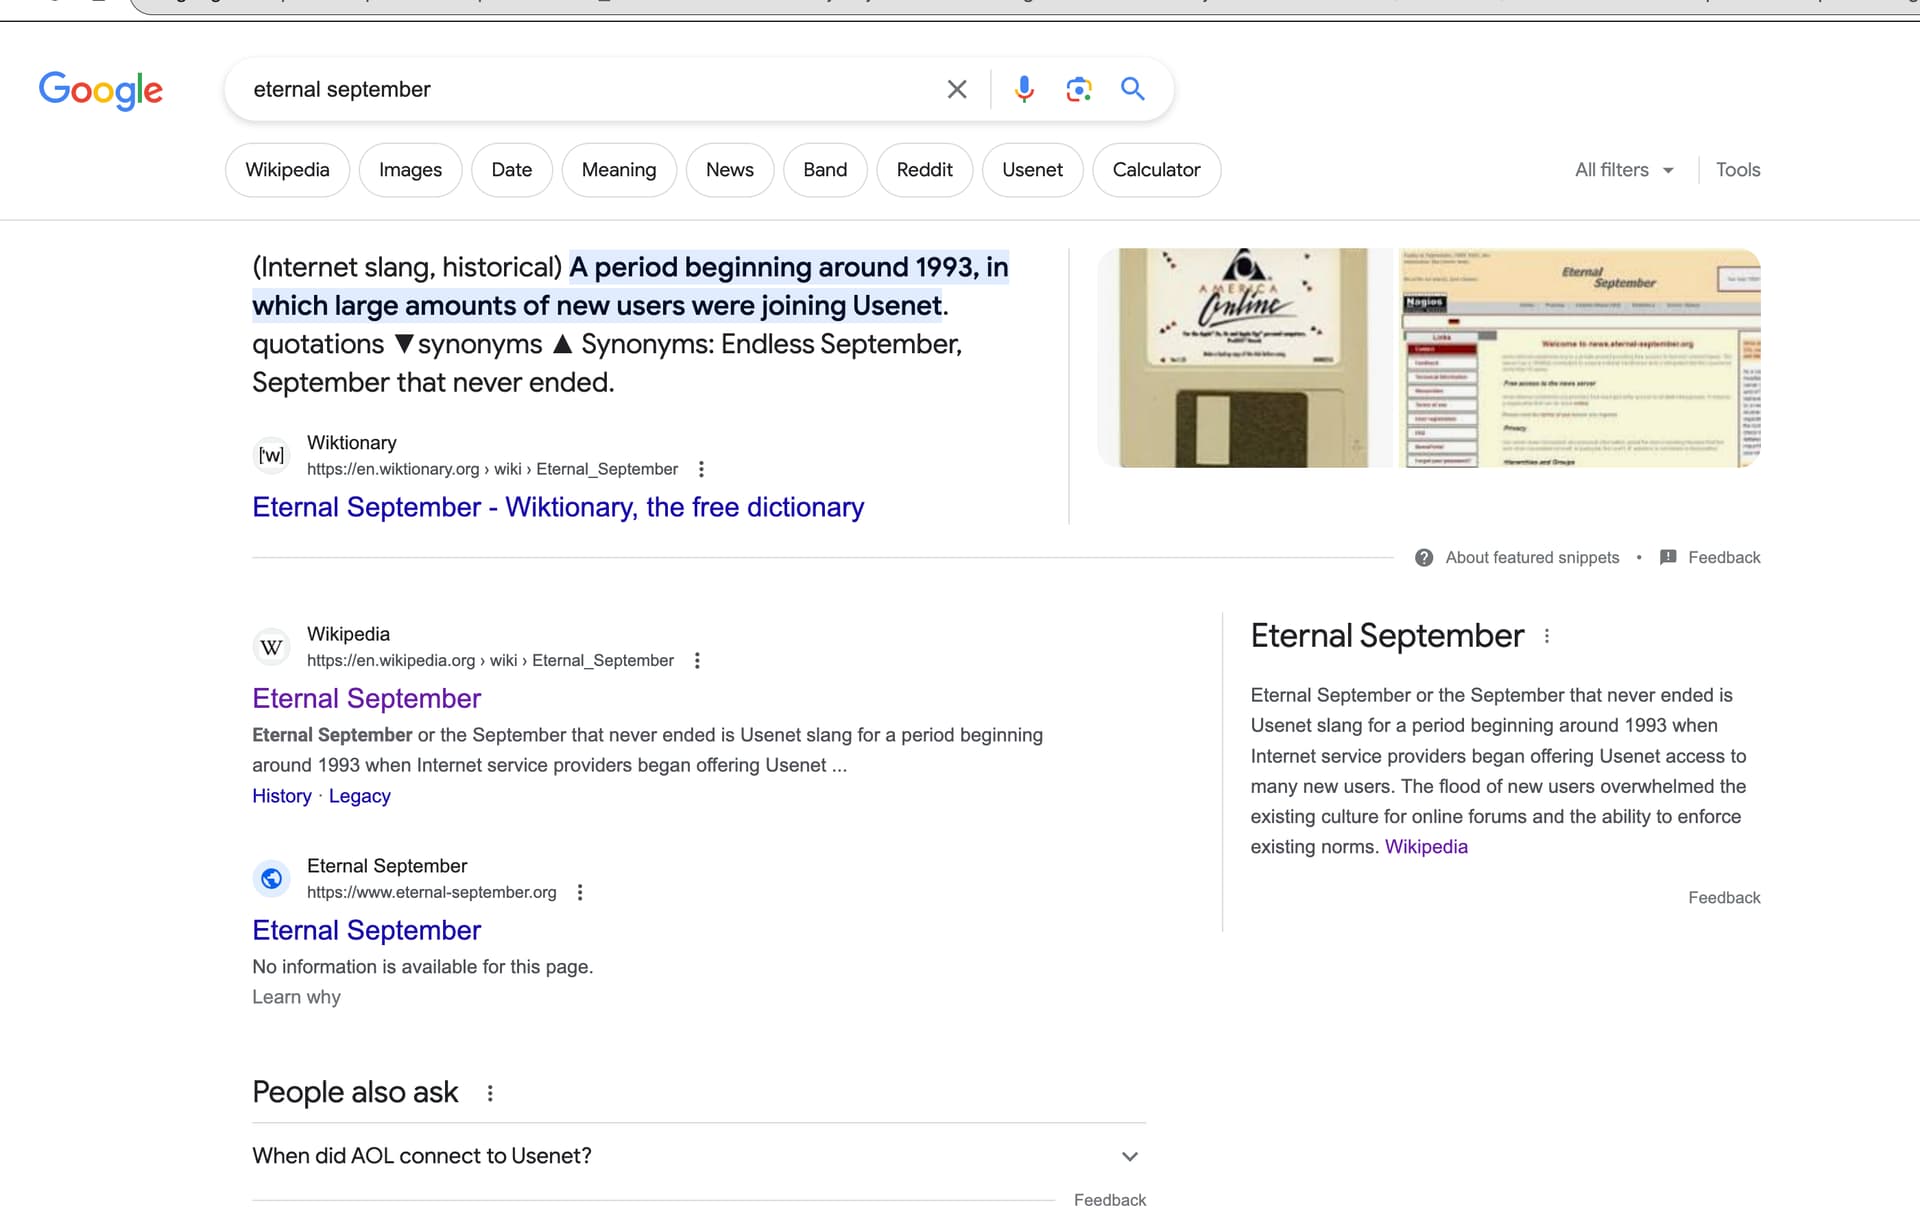This screenshot has width=1920, height=1225.
Task: Open Google Lens image search
Action: click(x=1078, y=89)
